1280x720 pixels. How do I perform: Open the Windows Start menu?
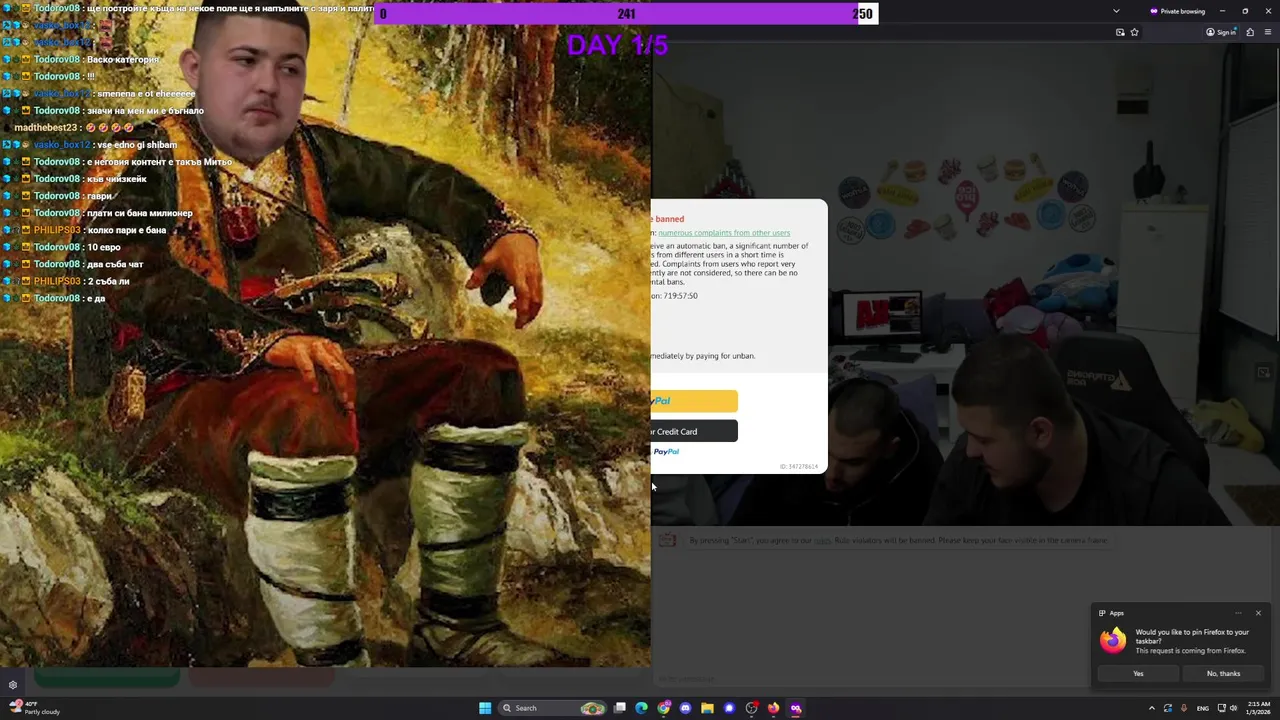click(x=485, y=708)
